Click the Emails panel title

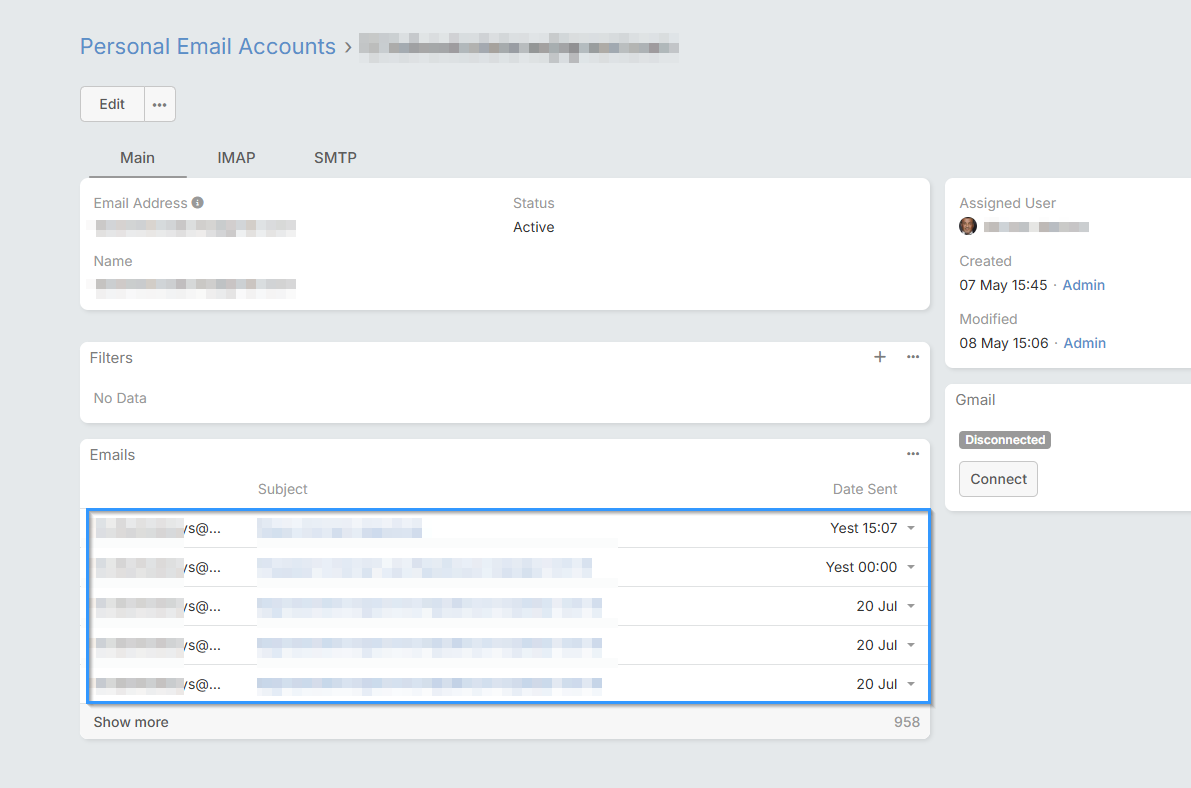click(112, 455)
